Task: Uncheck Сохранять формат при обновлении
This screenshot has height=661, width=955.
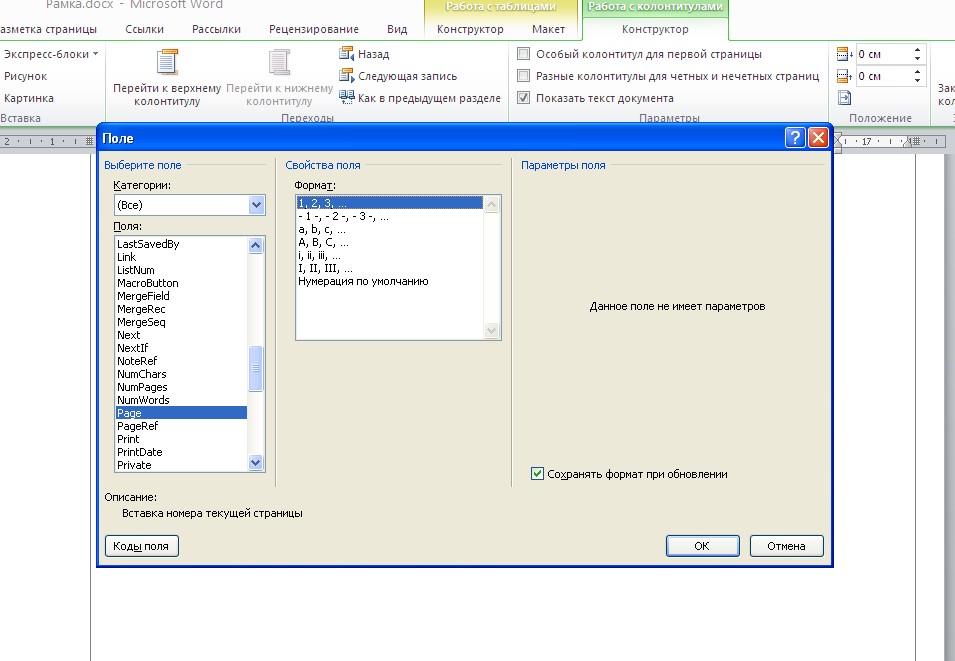Action: click(x=538, y=474)
